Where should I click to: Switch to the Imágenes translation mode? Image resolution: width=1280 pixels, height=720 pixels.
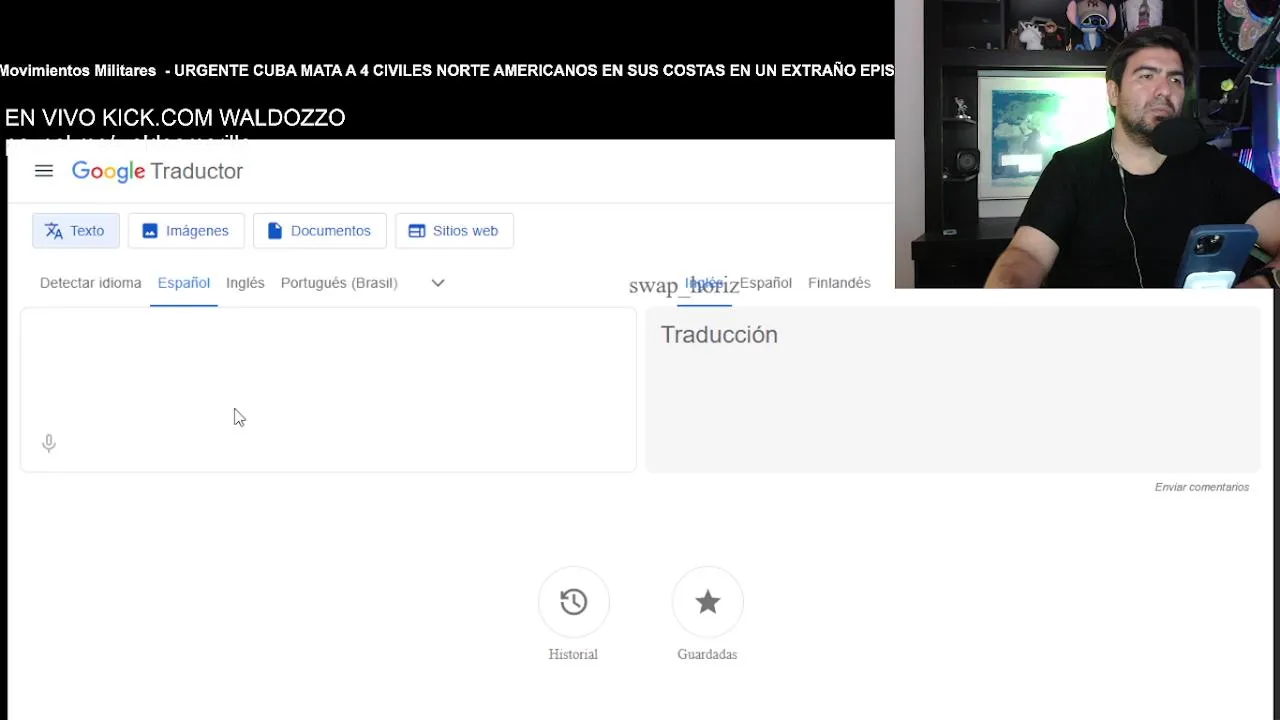coord(186,231)
